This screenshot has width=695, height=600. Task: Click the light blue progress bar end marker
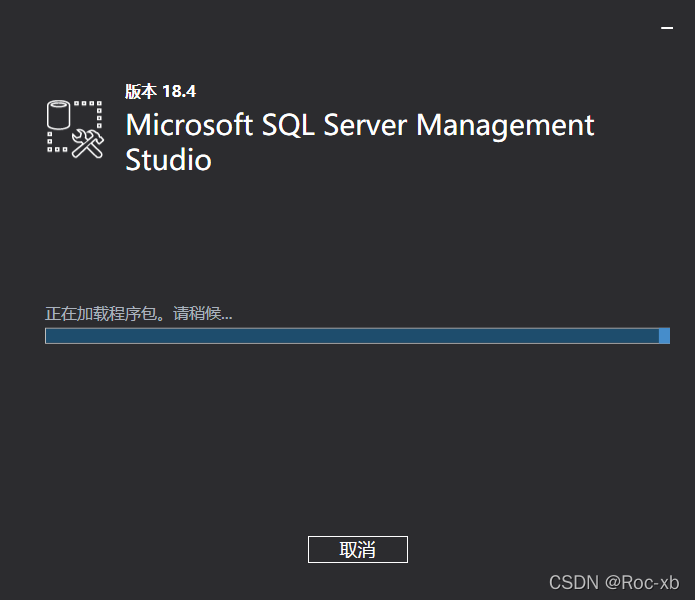(x=665, y=336)
